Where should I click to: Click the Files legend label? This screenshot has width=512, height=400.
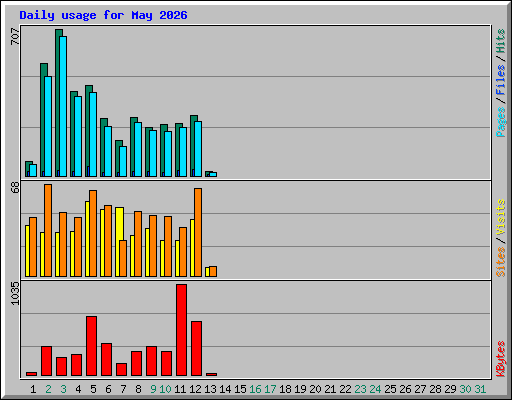[500, 79]
